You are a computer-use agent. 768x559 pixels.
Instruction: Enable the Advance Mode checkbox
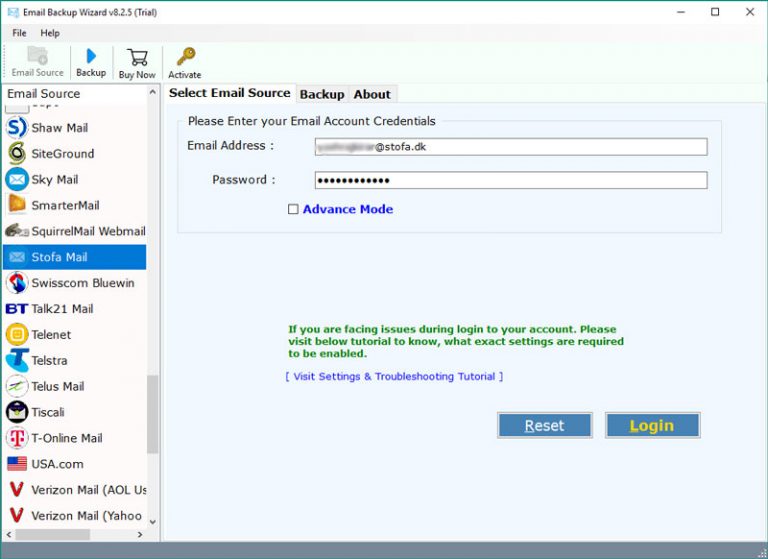pos(293,209)
